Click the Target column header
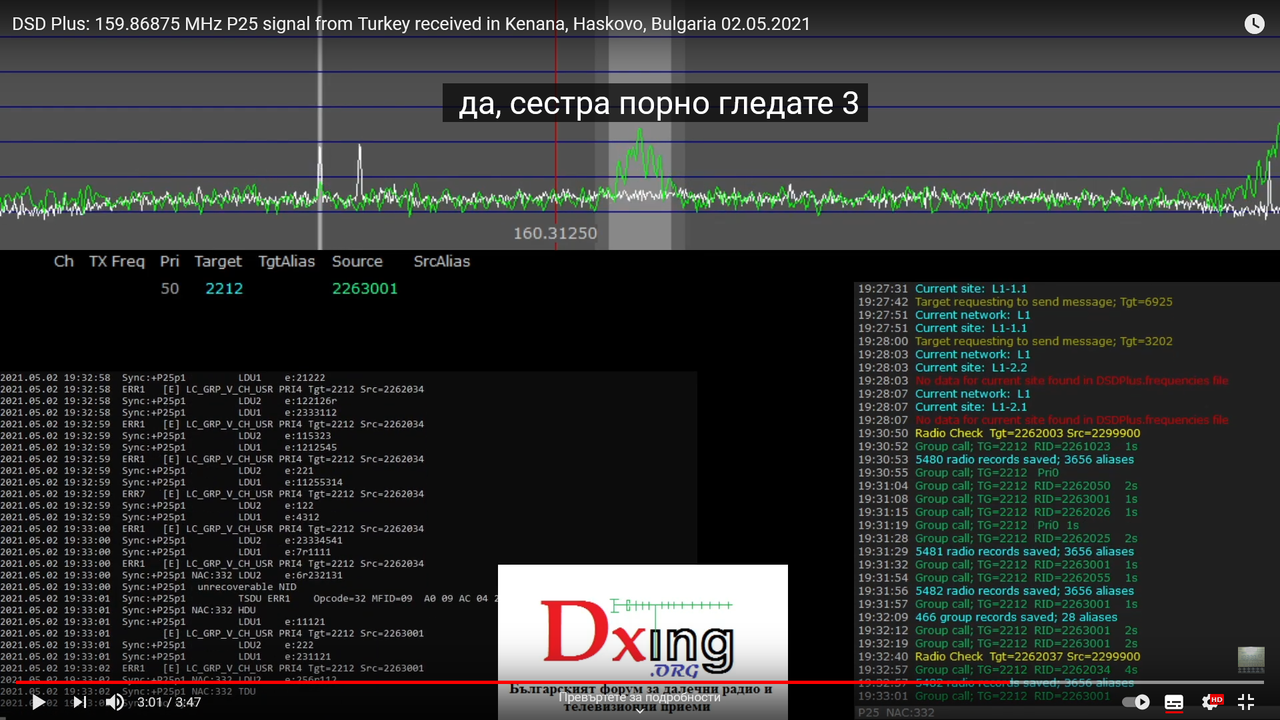 point(218,261)
